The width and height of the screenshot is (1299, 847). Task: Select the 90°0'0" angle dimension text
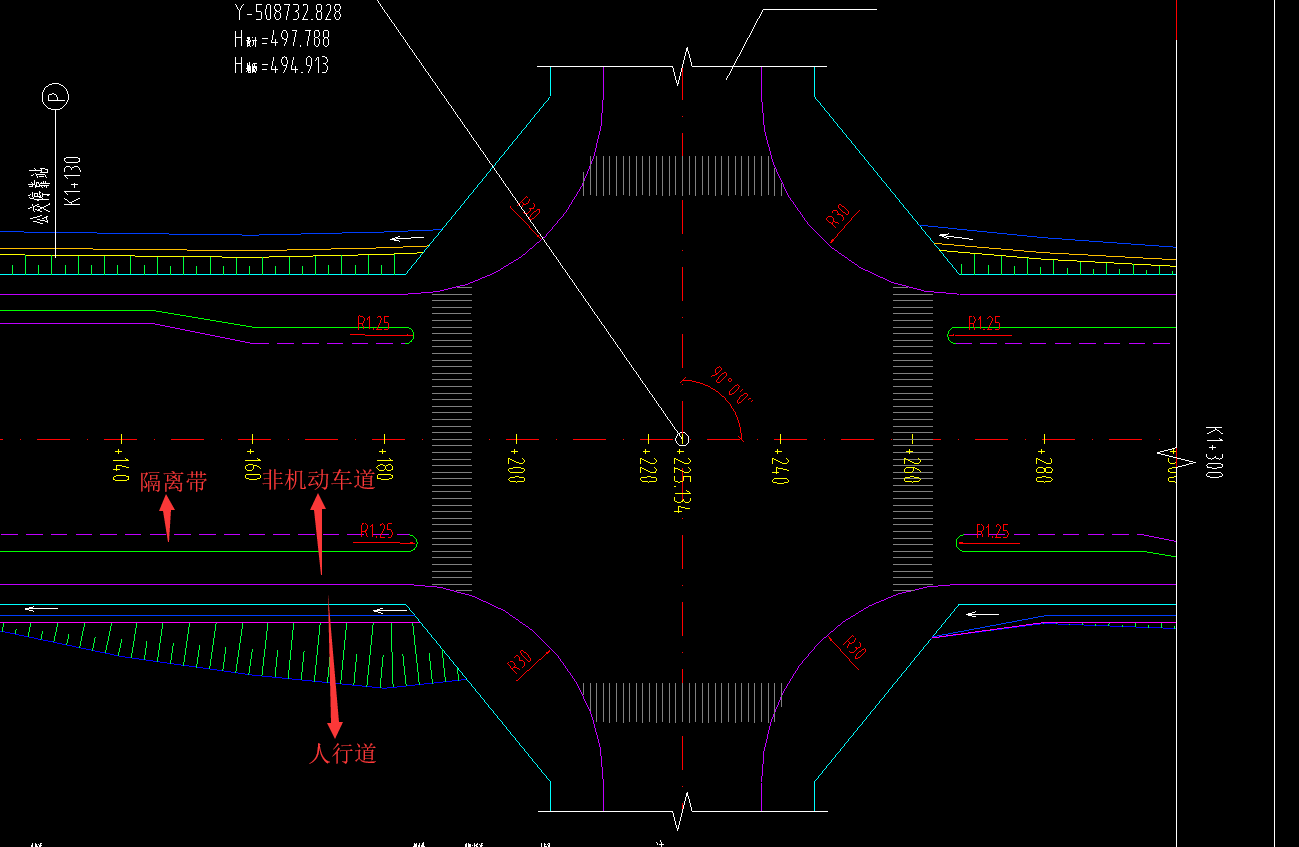pos(731,386)
